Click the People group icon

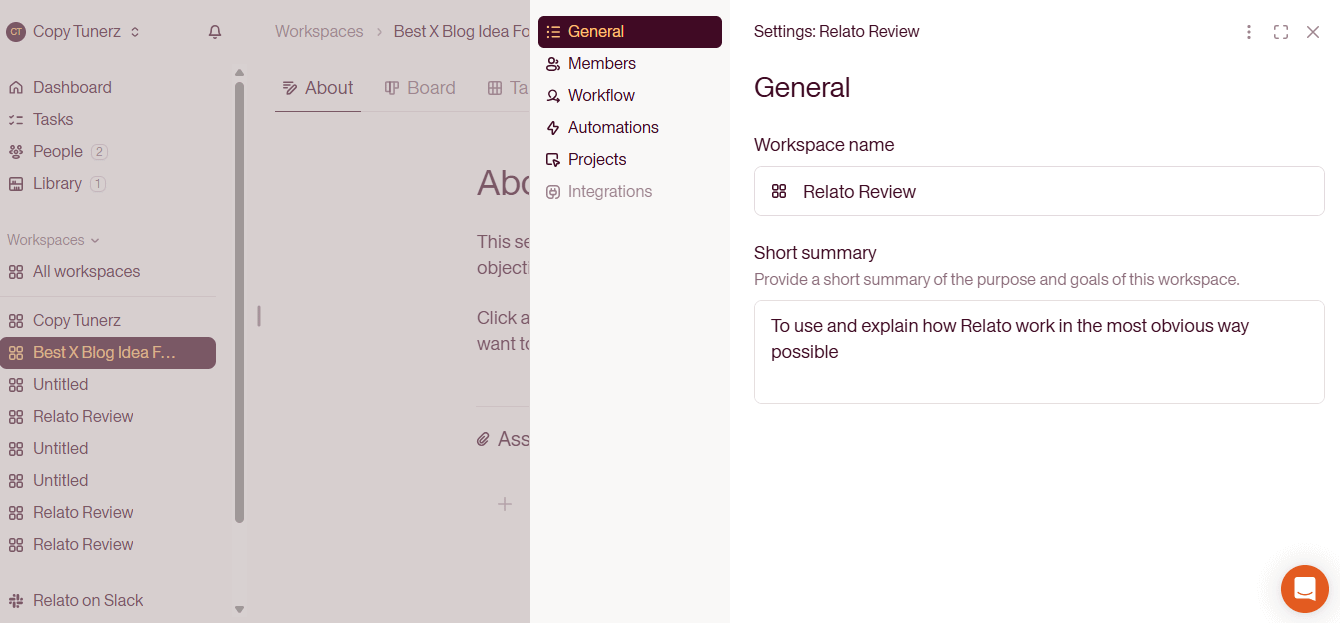[16, 152]
